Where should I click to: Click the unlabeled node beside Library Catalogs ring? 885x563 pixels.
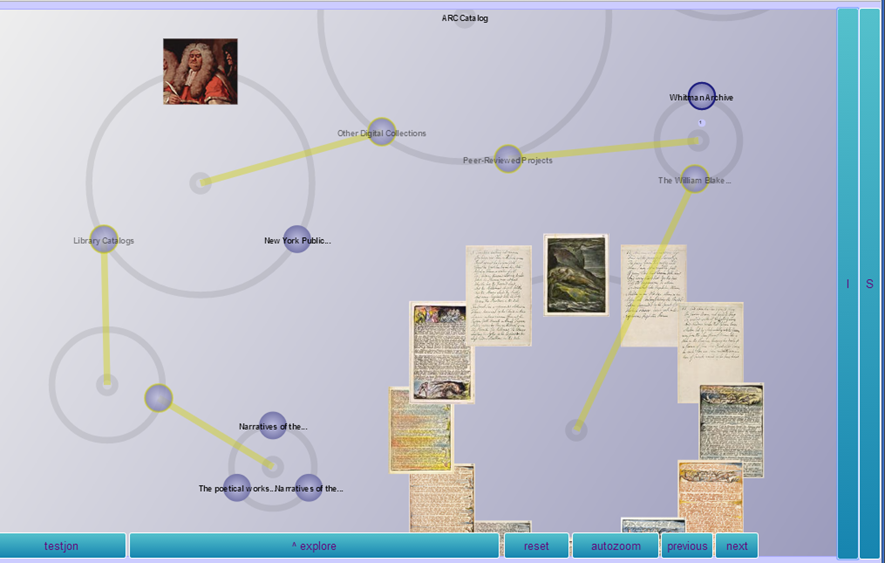[159, 398]
